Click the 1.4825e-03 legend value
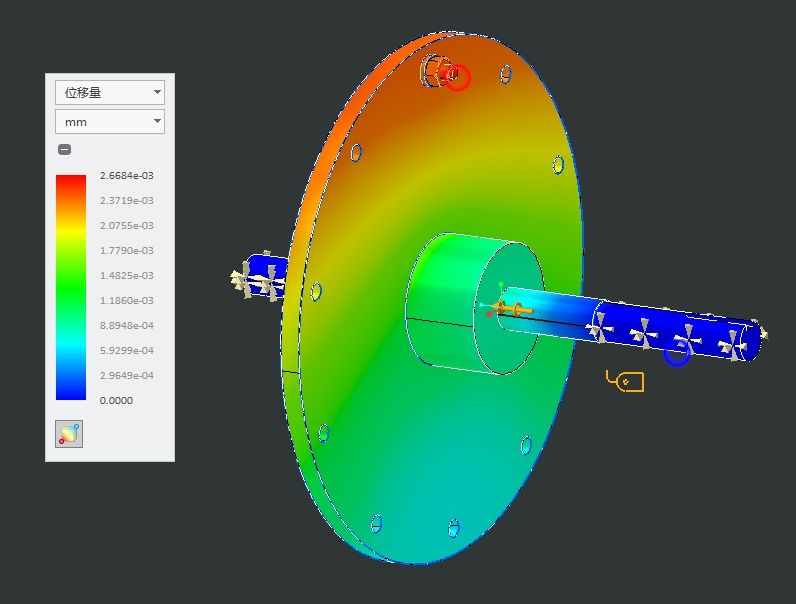Screen dimensions: 796x604 (x=126, y=276)
